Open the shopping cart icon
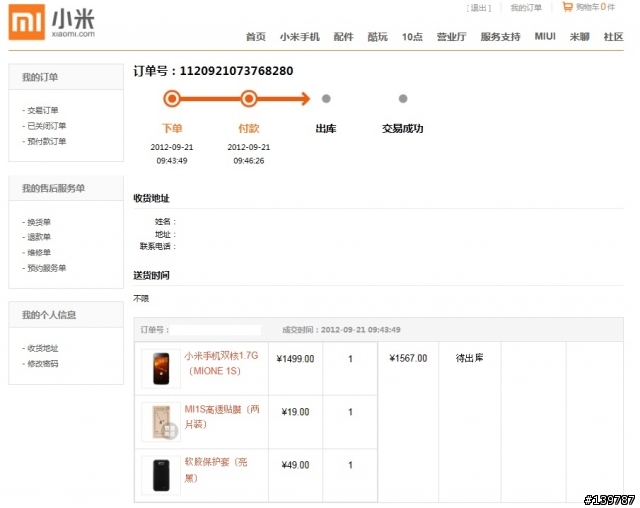 (x=567, y=7)
